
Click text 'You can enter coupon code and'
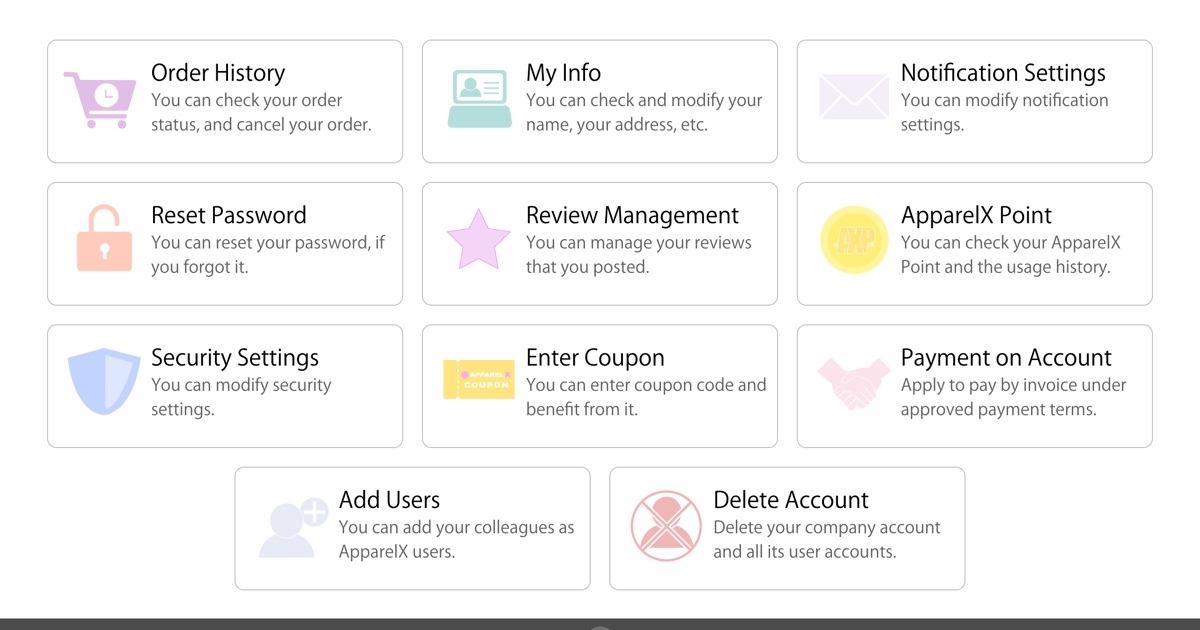(646, 385)
